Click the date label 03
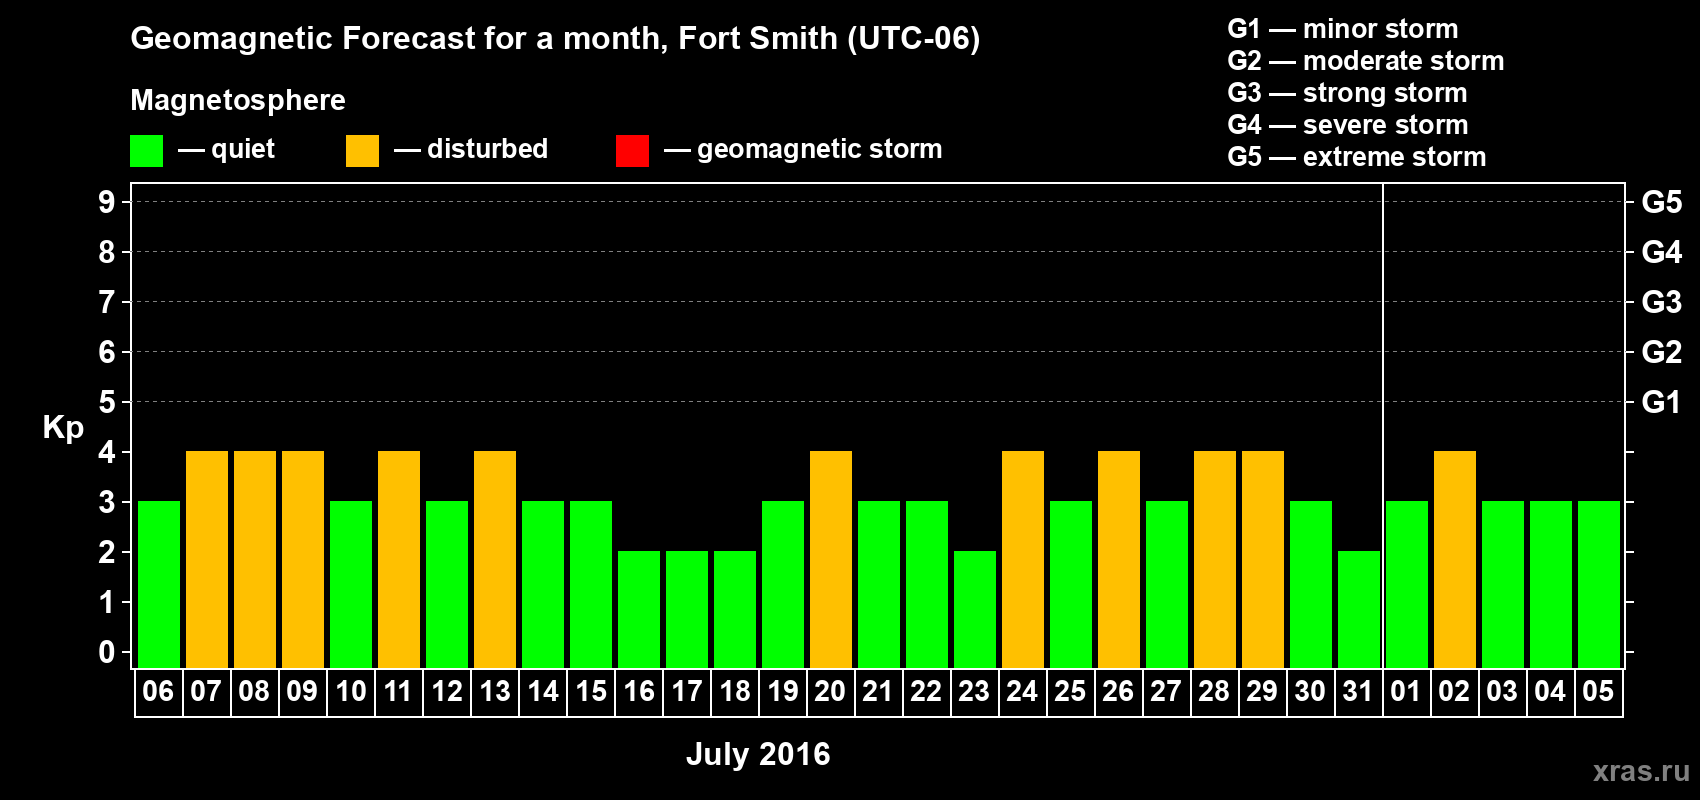1700x800 pixels. (1502, 691)
